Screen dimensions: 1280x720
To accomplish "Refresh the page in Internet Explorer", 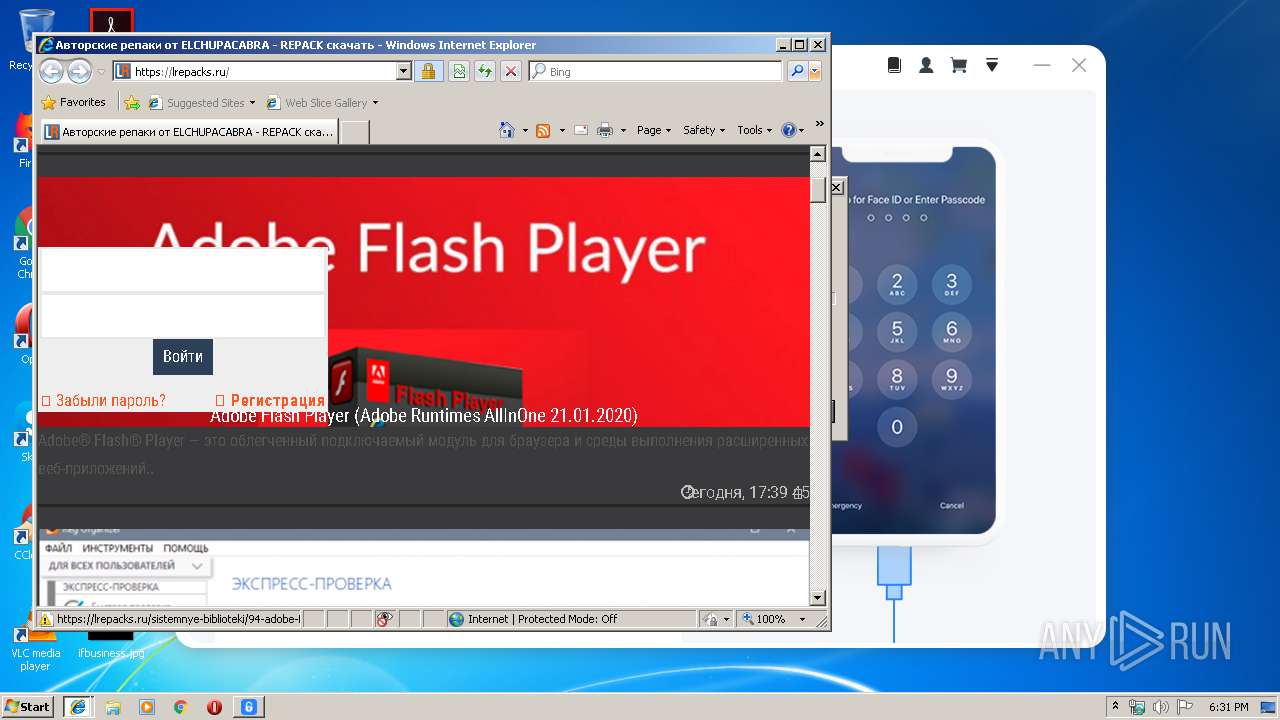I will (x=485, y=71).
